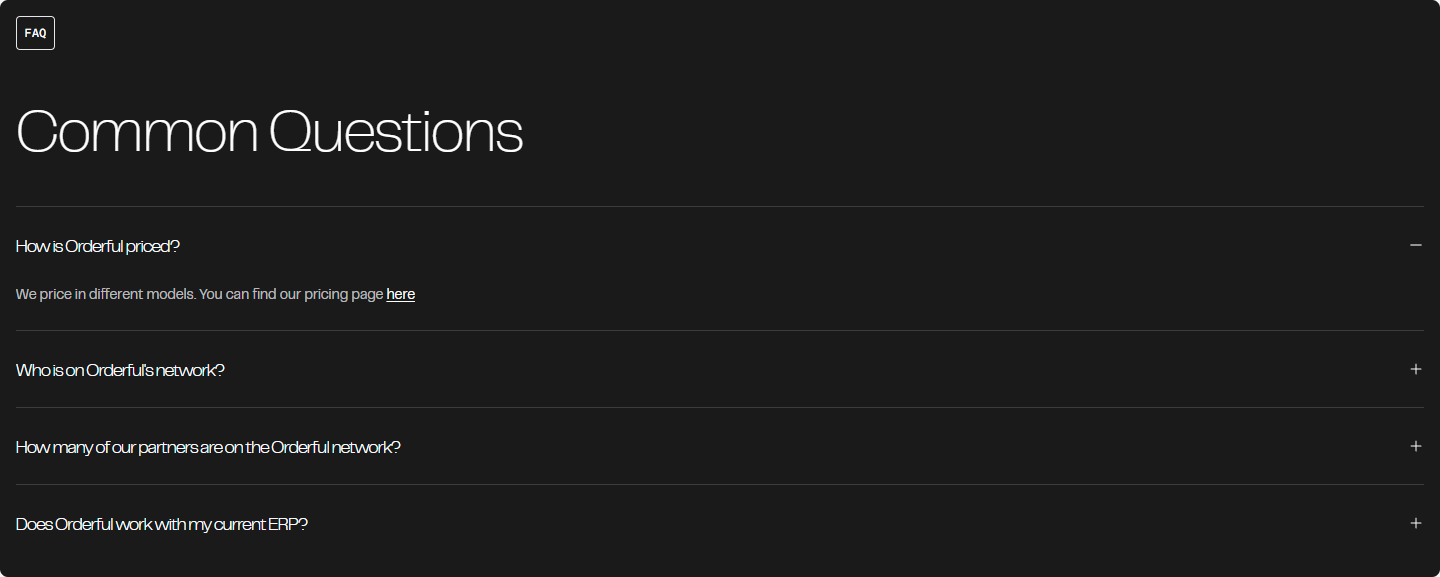Toggle the 'Who is on Orderful's network?' question
This screenshot has height=577, width=1440.
(120, 370)
